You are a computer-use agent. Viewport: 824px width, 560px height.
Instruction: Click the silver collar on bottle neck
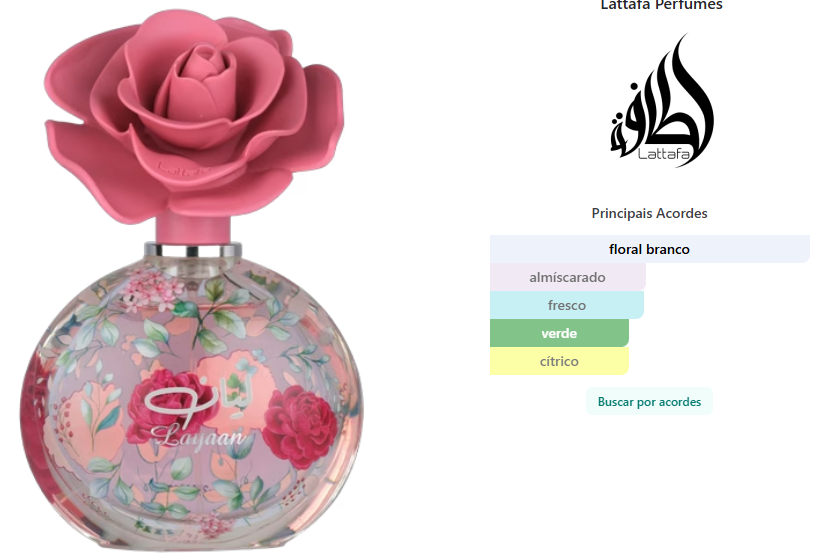193,250
